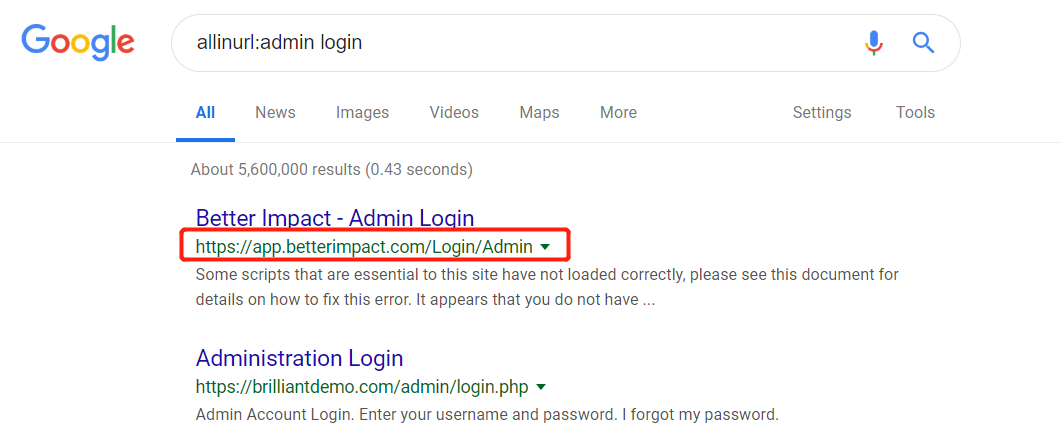This screenshot has height=445, width=1061.
Task: Open the Settings menu
Action: point(822,112)
